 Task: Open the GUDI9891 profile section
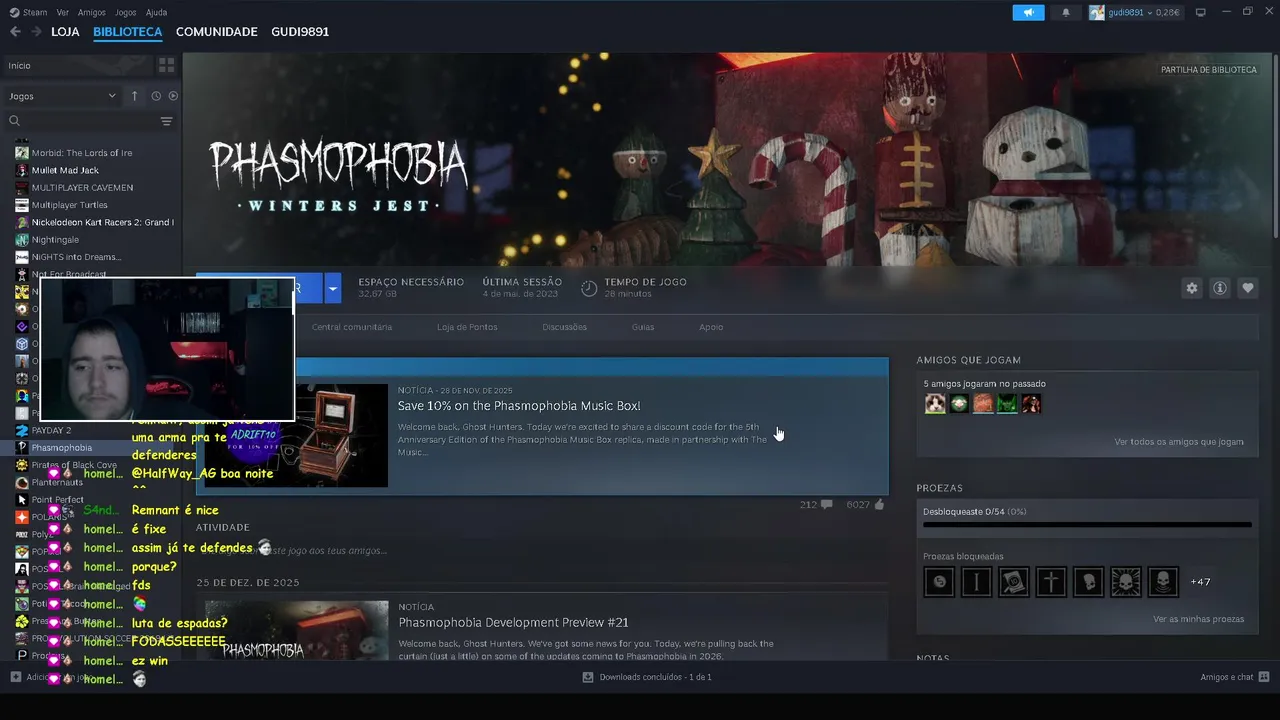[300, 32]
